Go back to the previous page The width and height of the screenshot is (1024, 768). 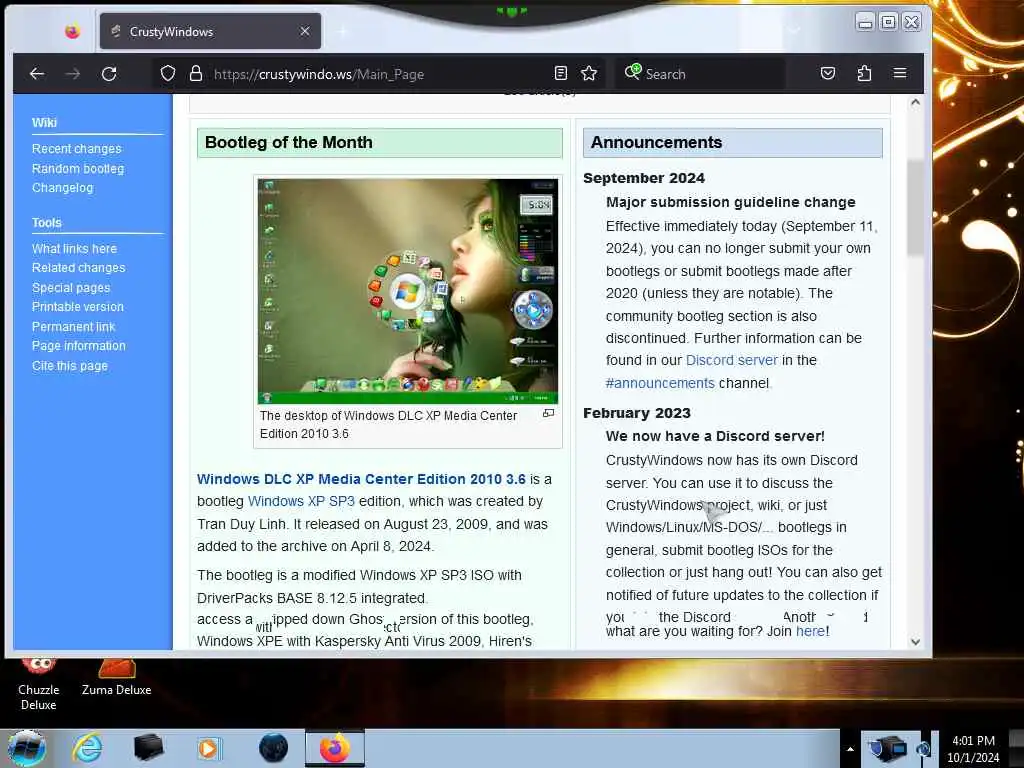coord(37,74)
